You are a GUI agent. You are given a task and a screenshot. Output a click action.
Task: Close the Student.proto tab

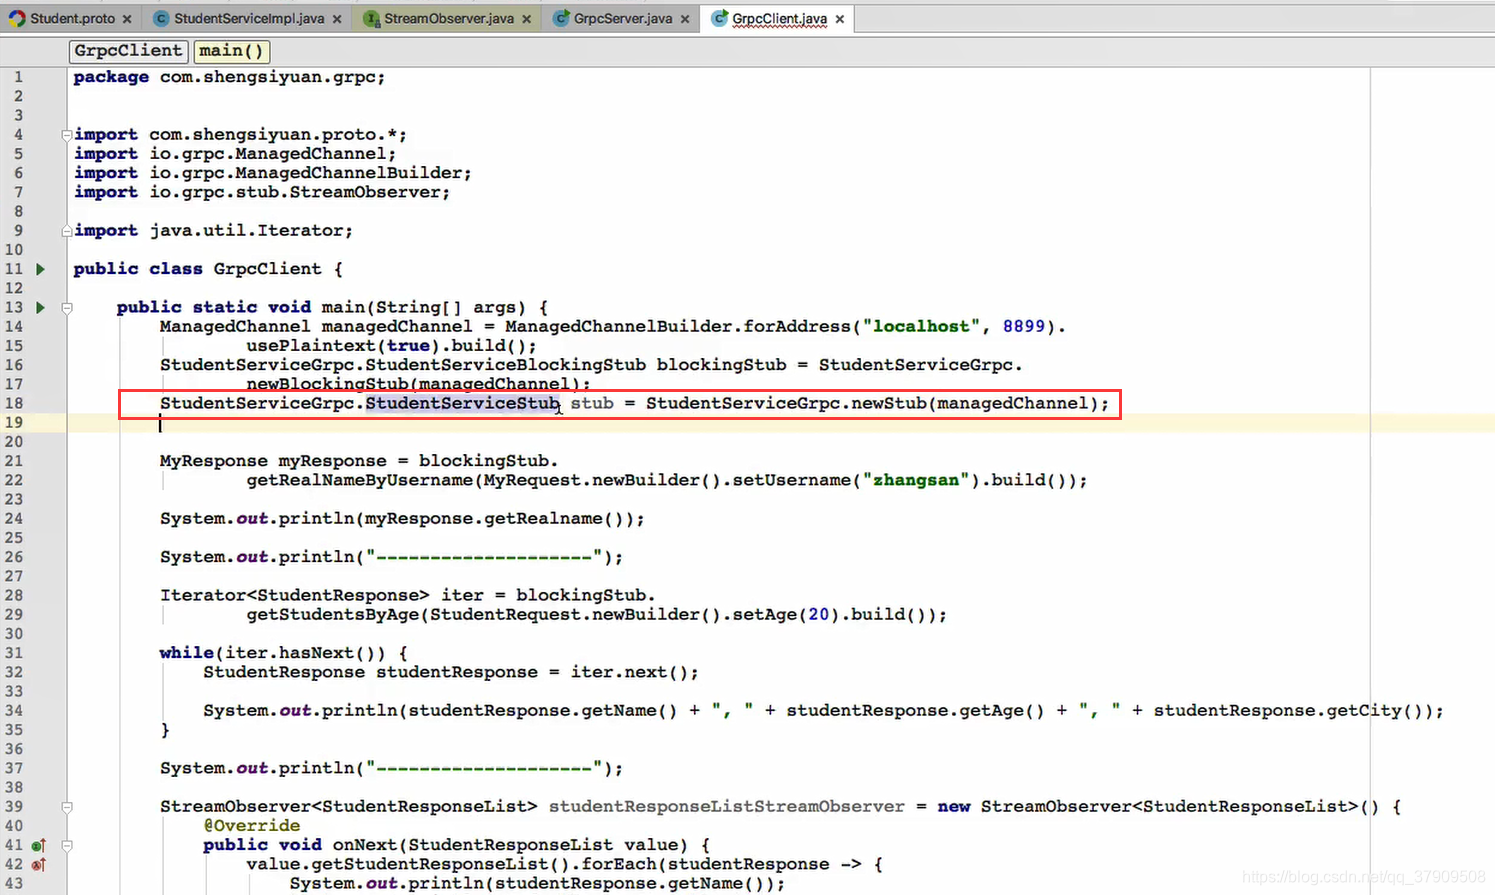(127, 19)
